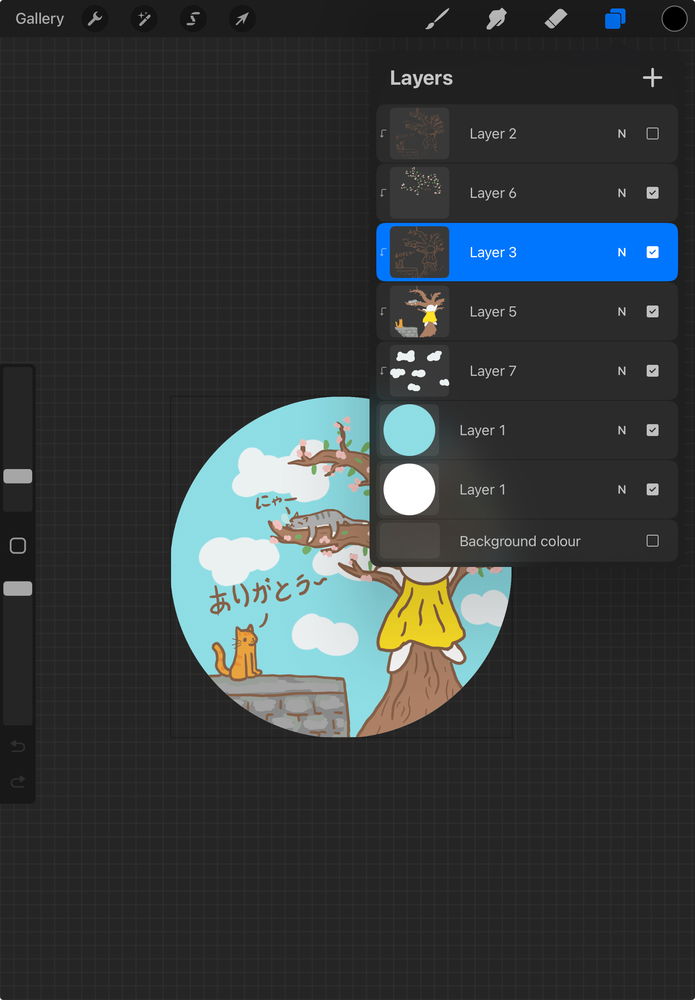Select the Smudge tool
The width and height of the screenshot is (695, 1000).
click(x=495, y=19)
